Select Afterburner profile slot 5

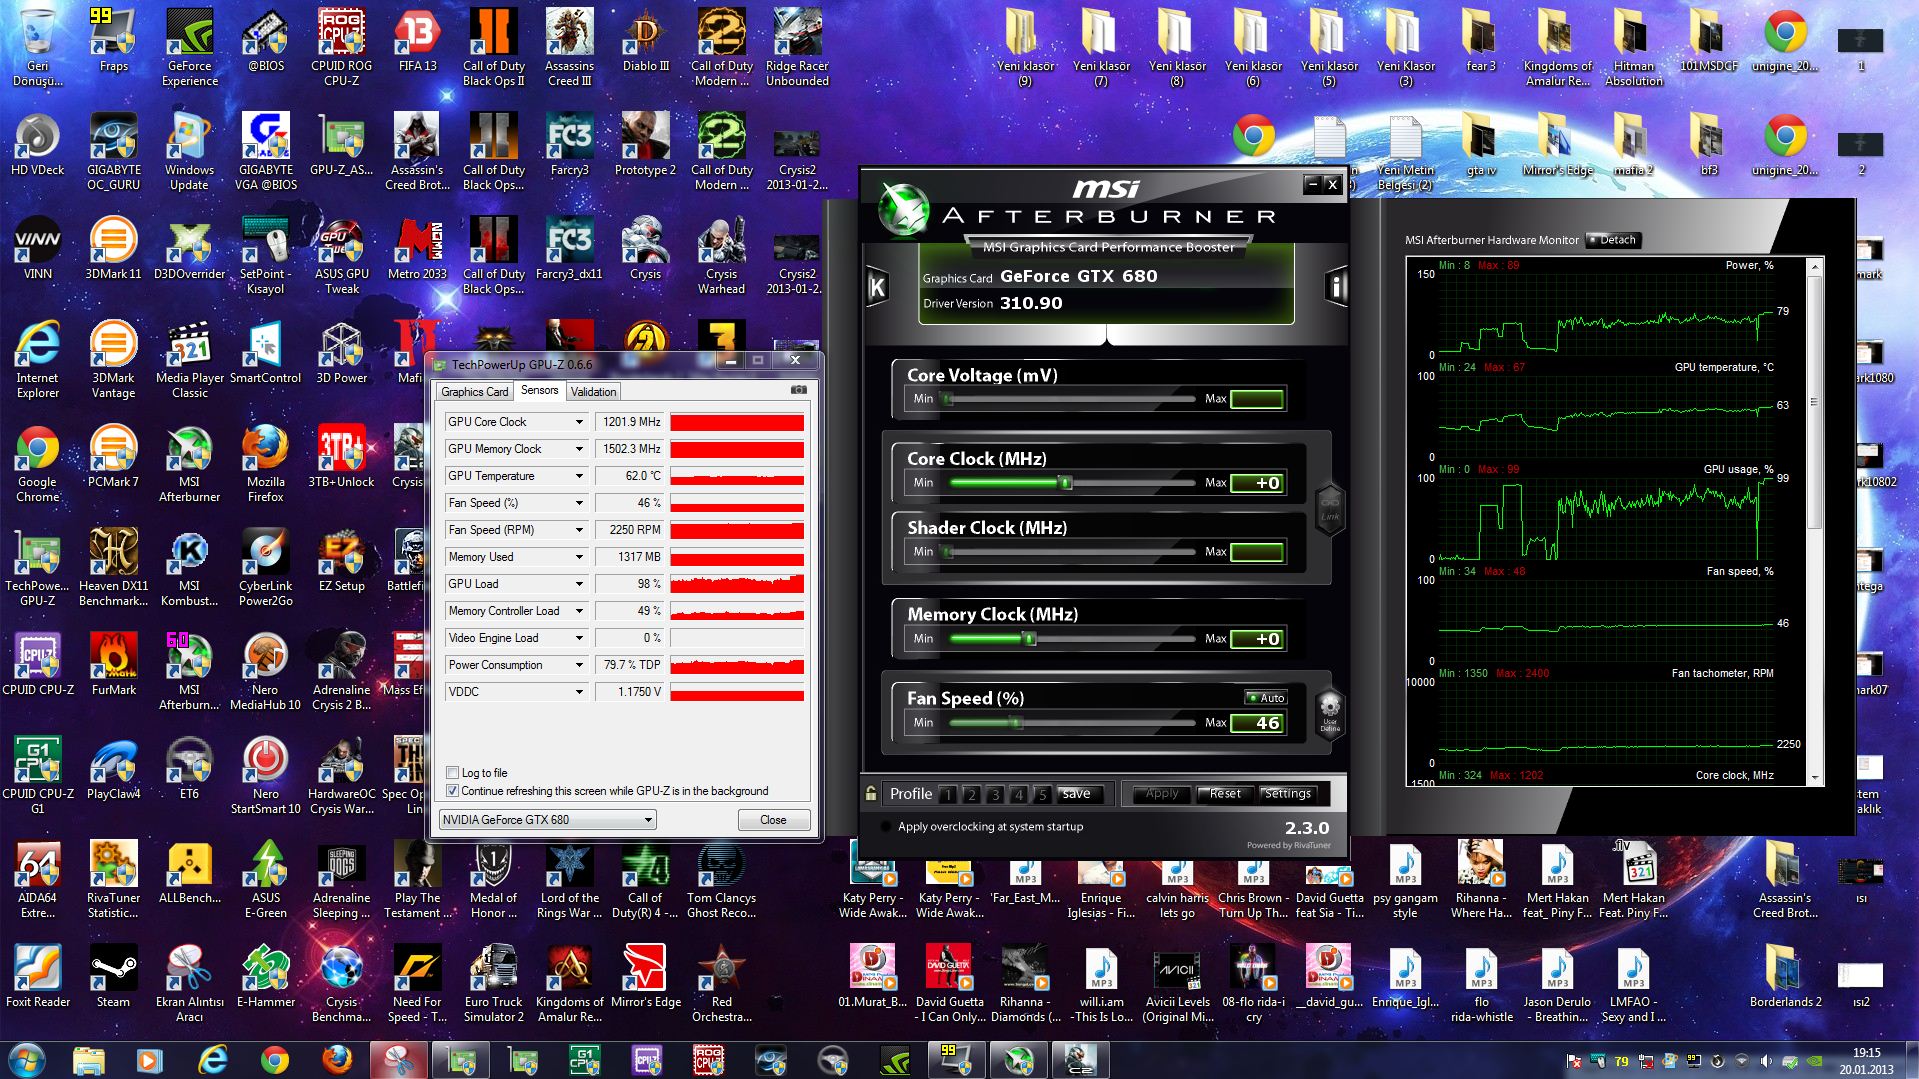coord(1042,794)
